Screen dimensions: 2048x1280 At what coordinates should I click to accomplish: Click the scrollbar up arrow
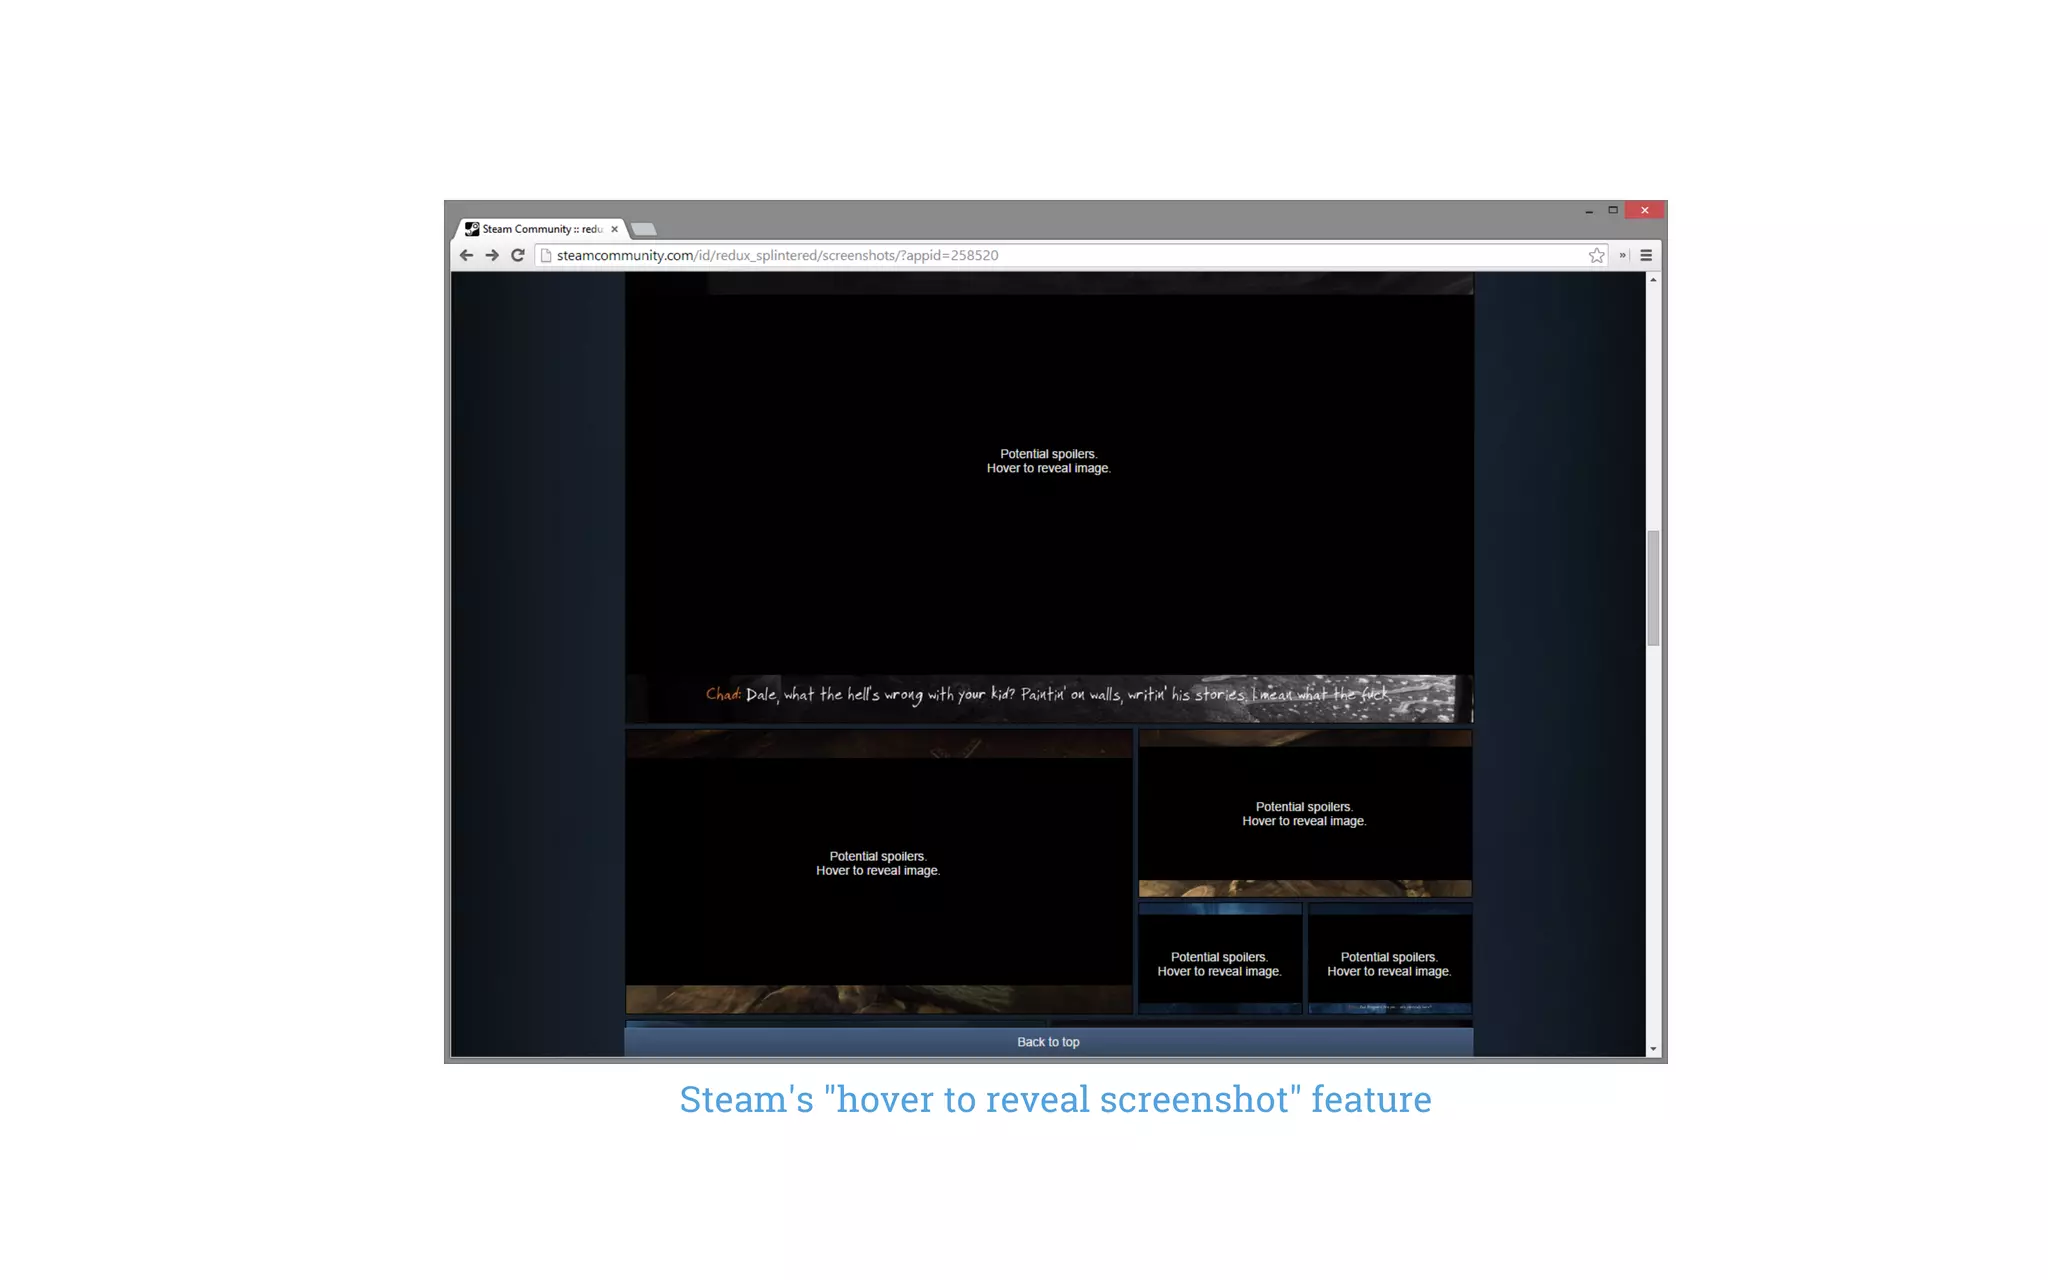(x=1653, y=280)
